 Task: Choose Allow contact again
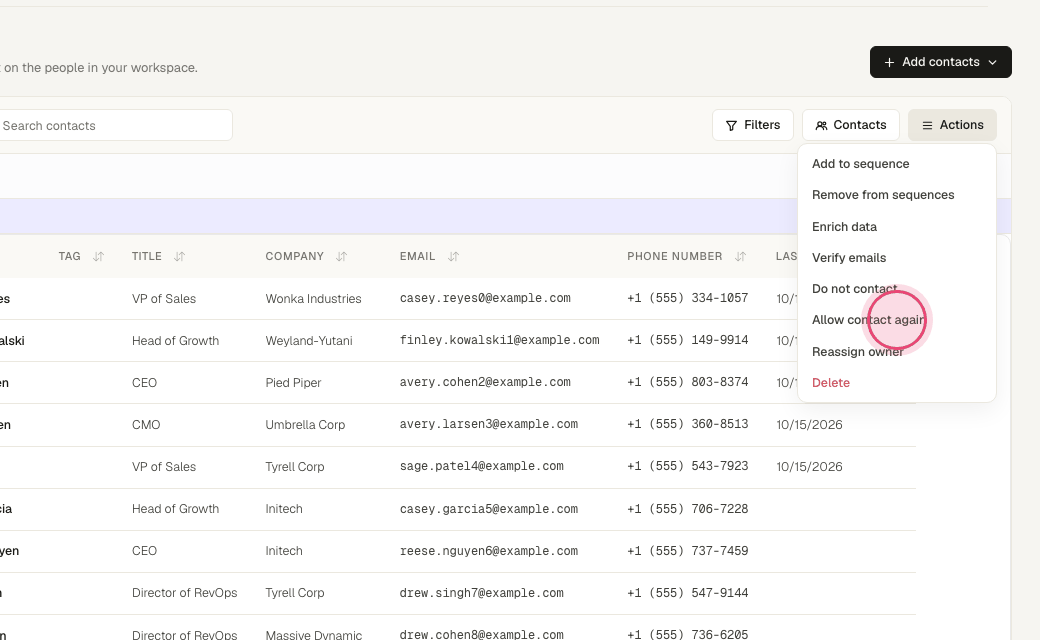(x=868, y=320)
